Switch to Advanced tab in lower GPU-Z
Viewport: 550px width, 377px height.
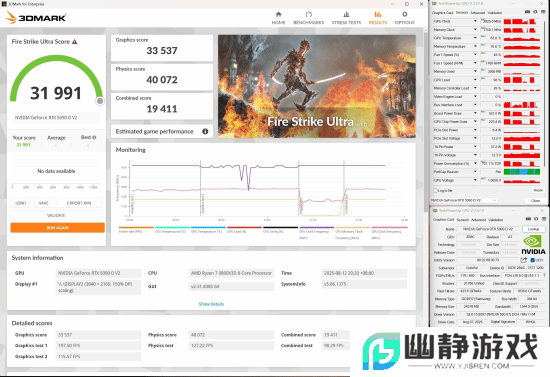478,220
